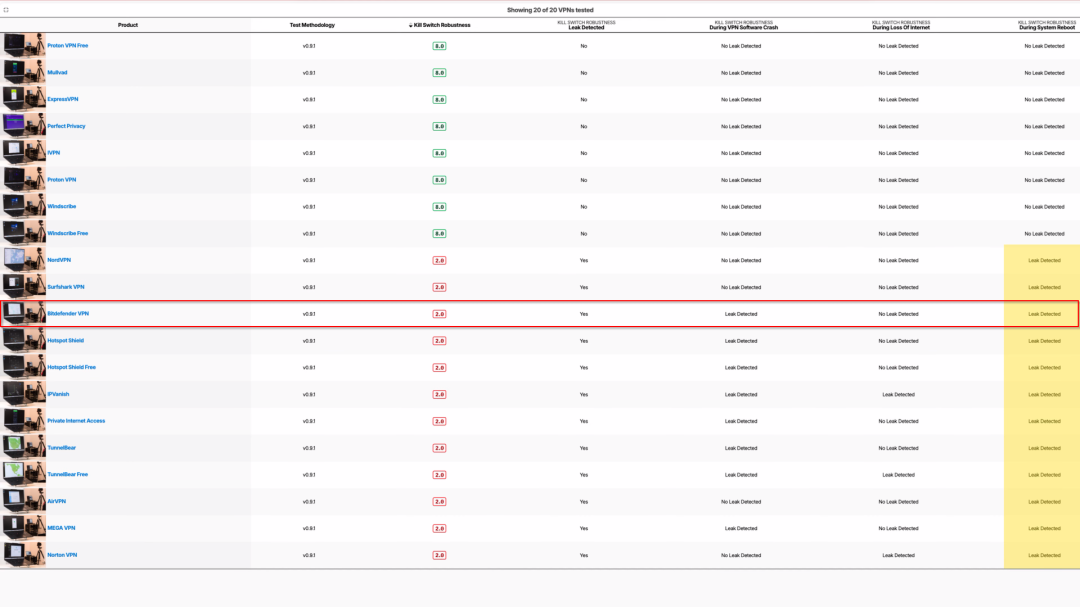Screen dimensions: 1080x607
Task: Open the ExpressVPN product link
Action: [63, 99]
